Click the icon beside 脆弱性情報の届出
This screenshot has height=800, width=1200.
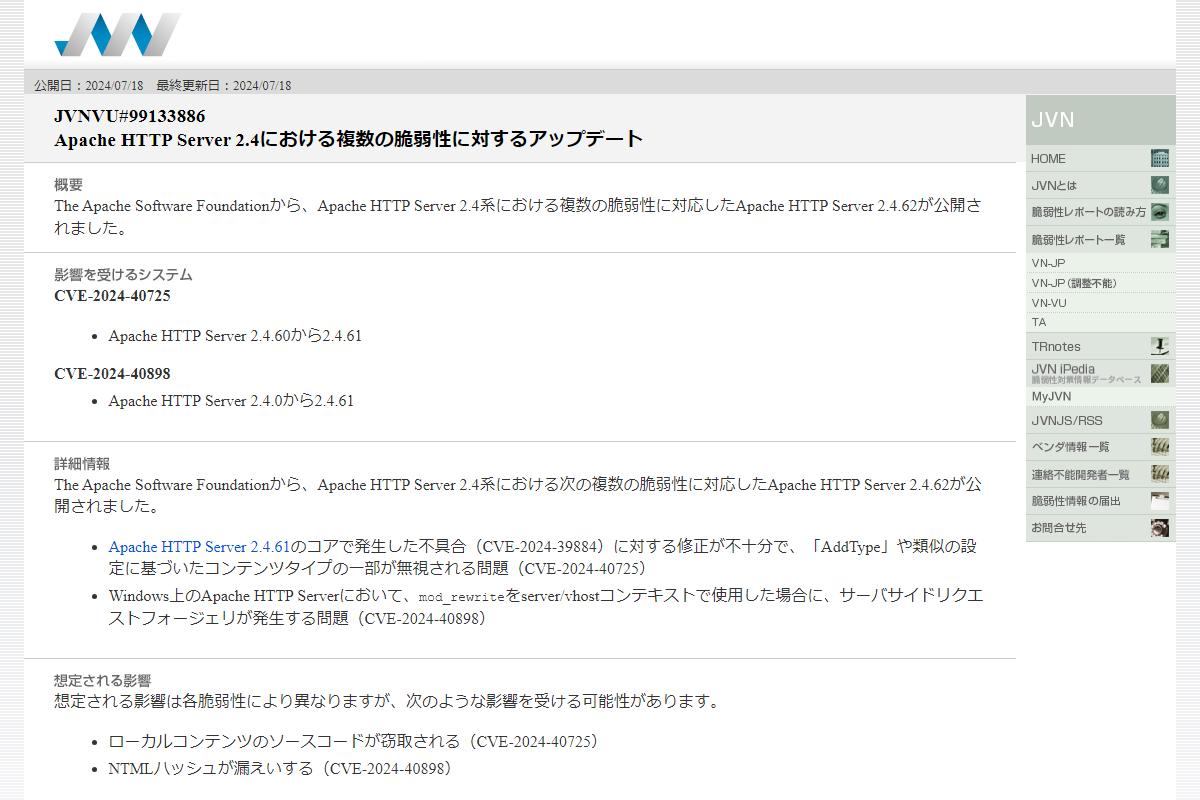point(1160,501)
